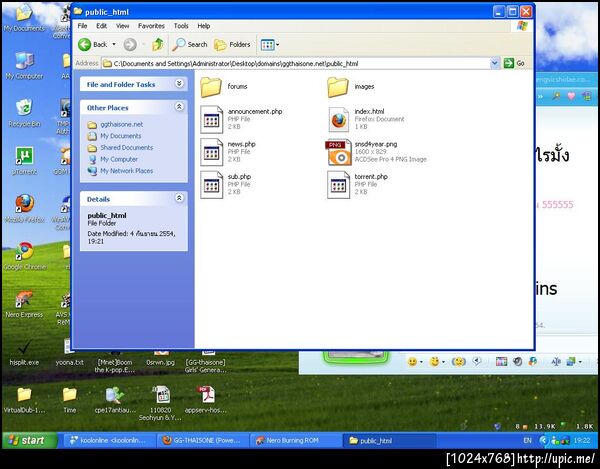Select announcement.php file icon
Image resolution: width=600 pixels, height=469 pixels.
pos(212,120)
